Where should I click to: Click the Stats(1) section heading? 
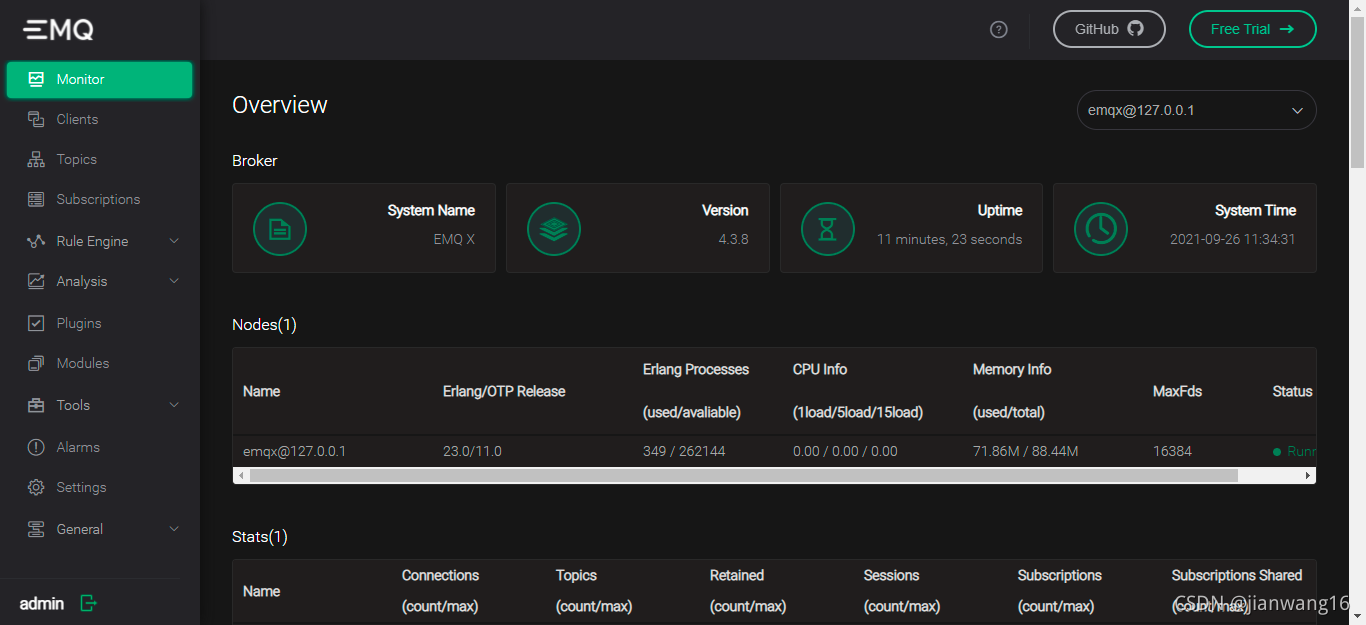(x=260, y=537)
